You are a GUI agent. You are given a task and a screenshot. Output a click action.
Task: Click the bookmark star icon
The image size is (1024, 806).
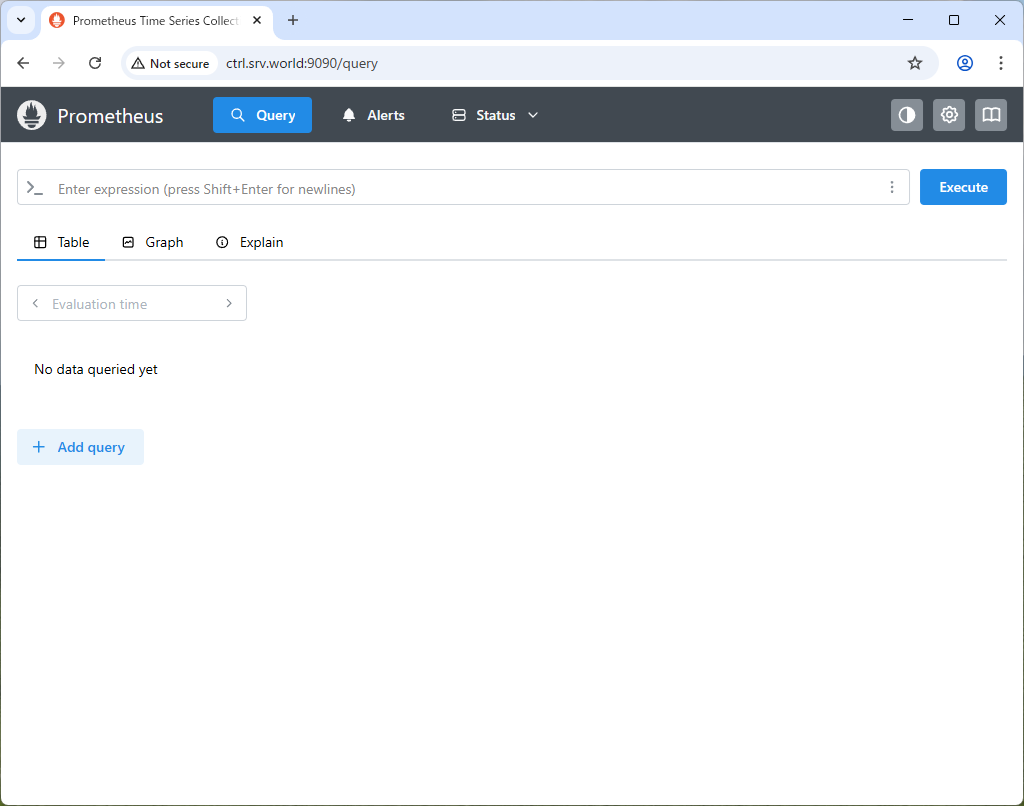tap(915, 63)
